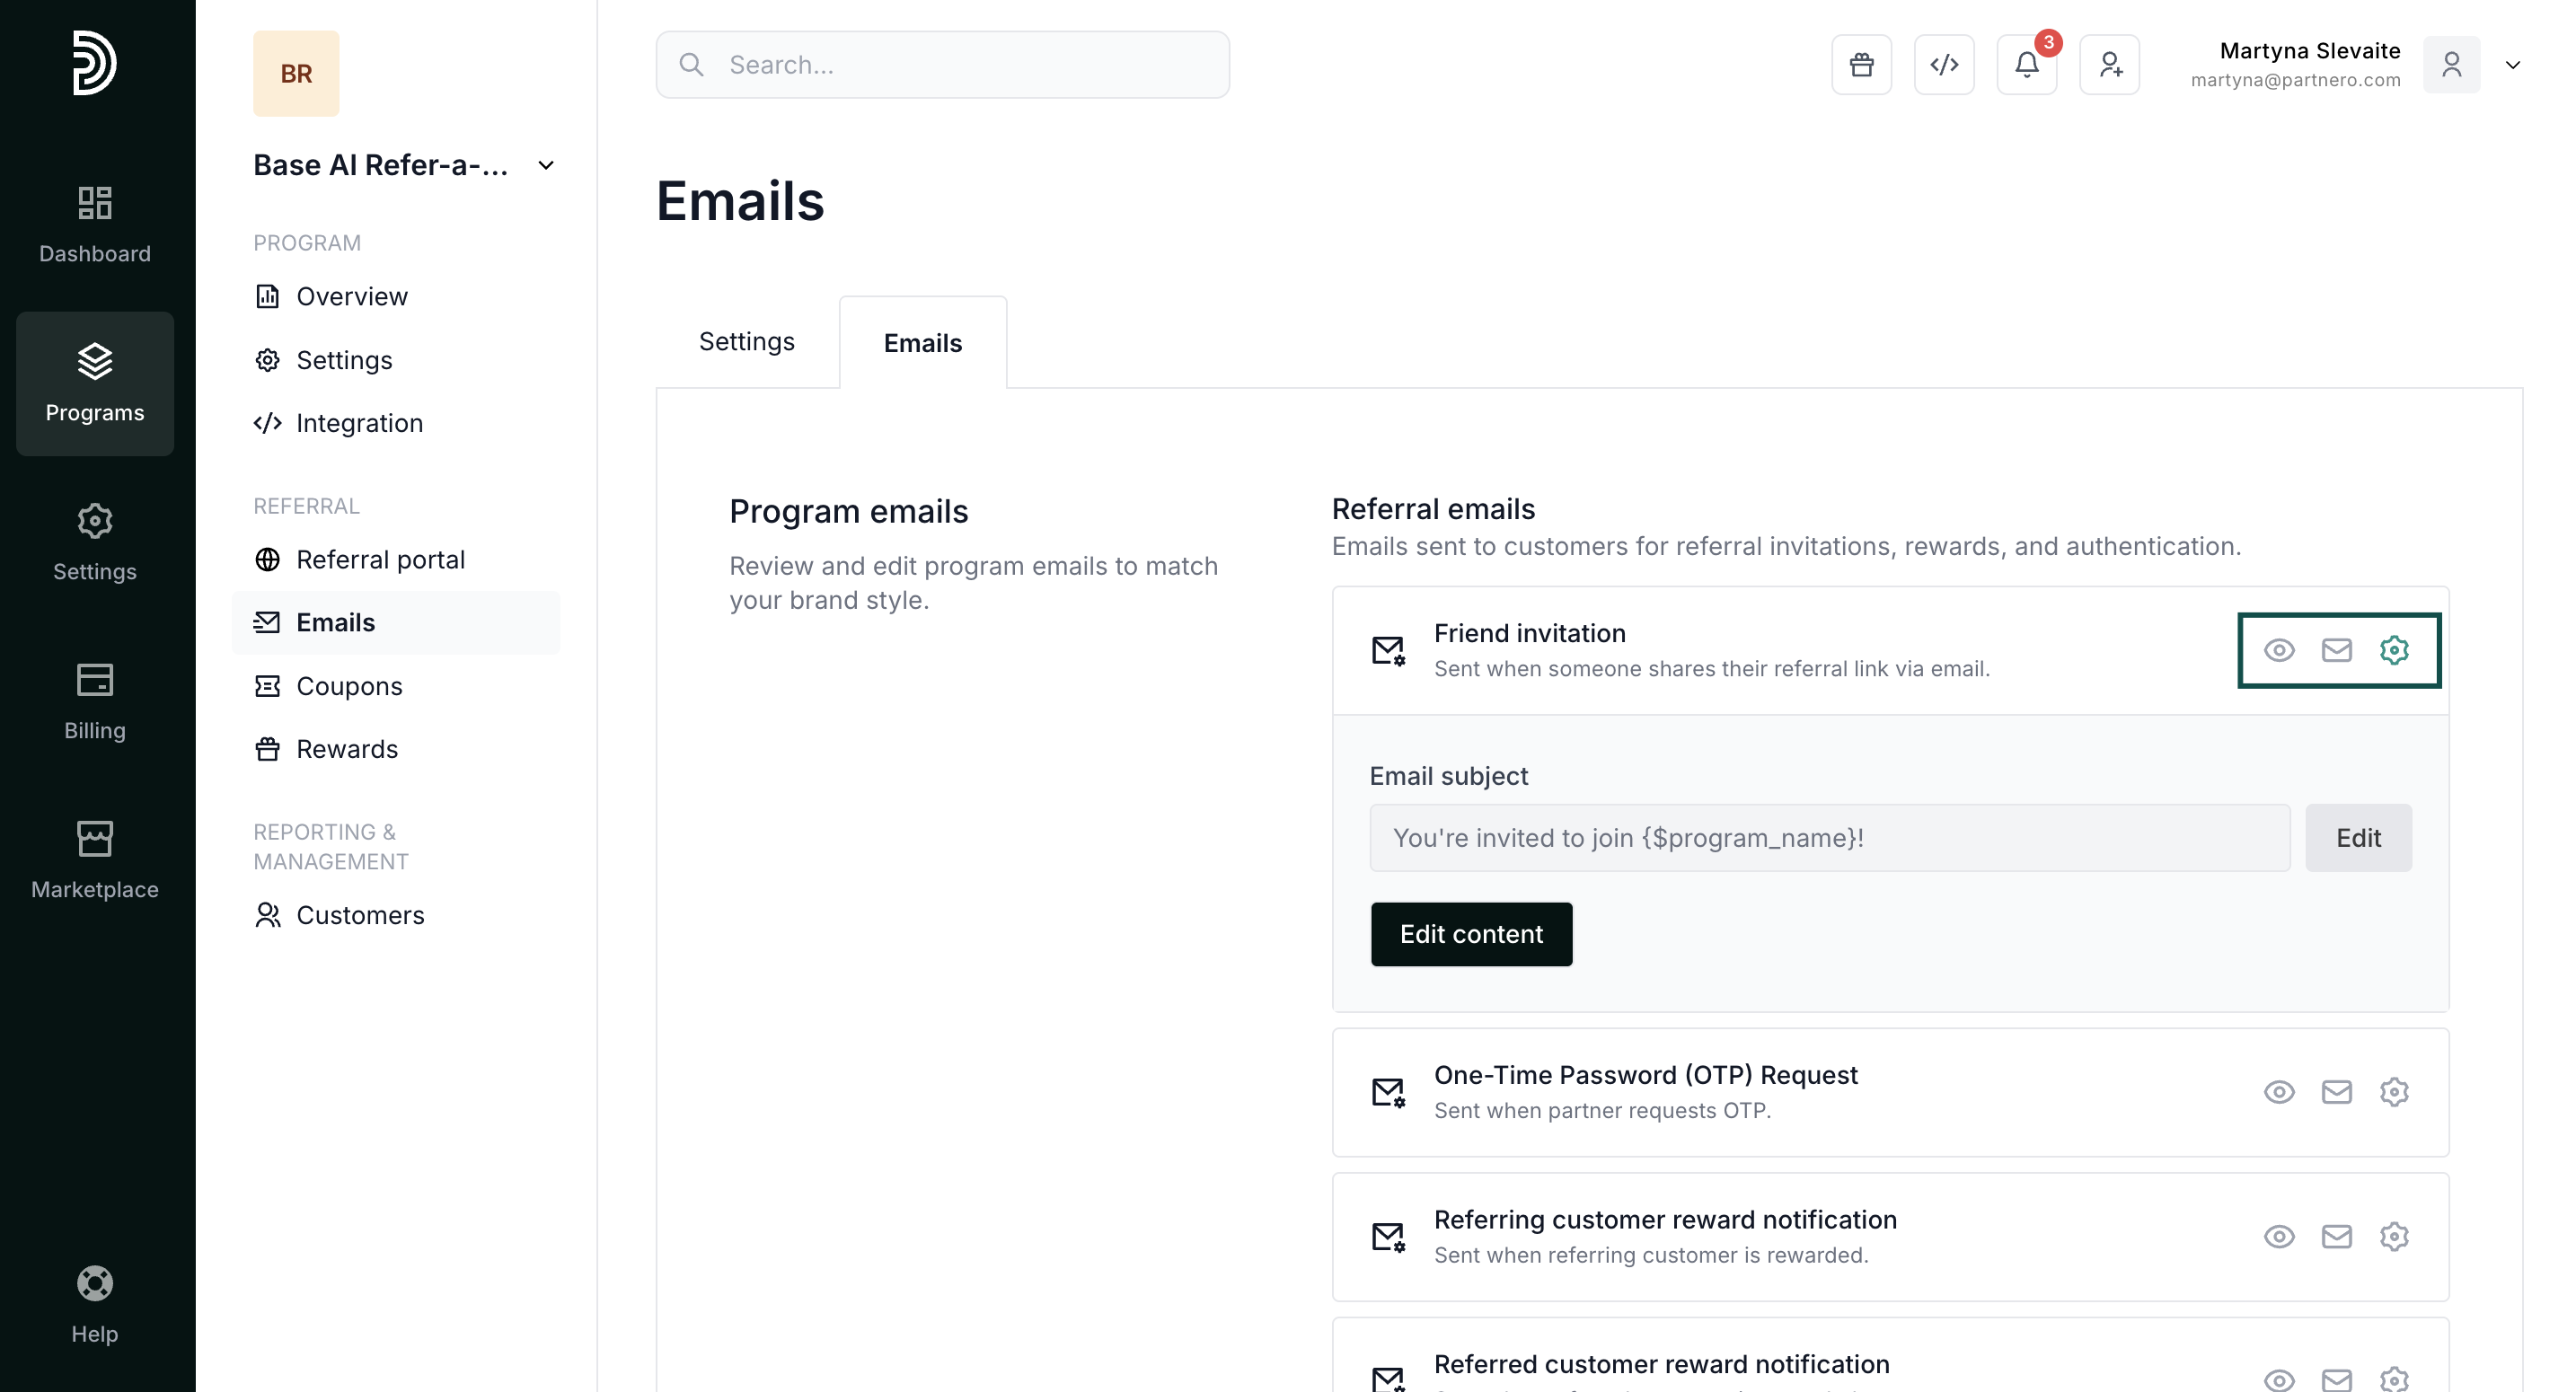The height and width of the screenshot is (1392, 2576).
Task: Click the code integration icon in the header
Action: pos(1943,65)
